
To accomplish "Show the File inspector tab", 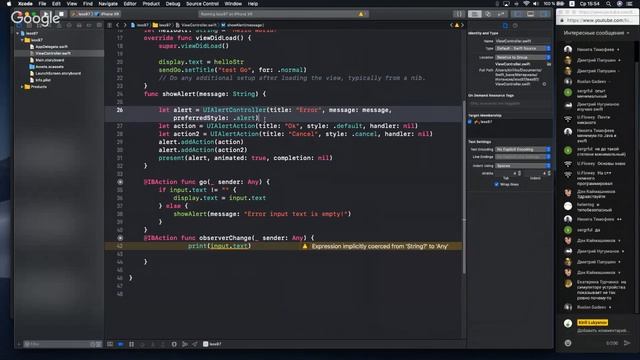I will tap(505, 25).
